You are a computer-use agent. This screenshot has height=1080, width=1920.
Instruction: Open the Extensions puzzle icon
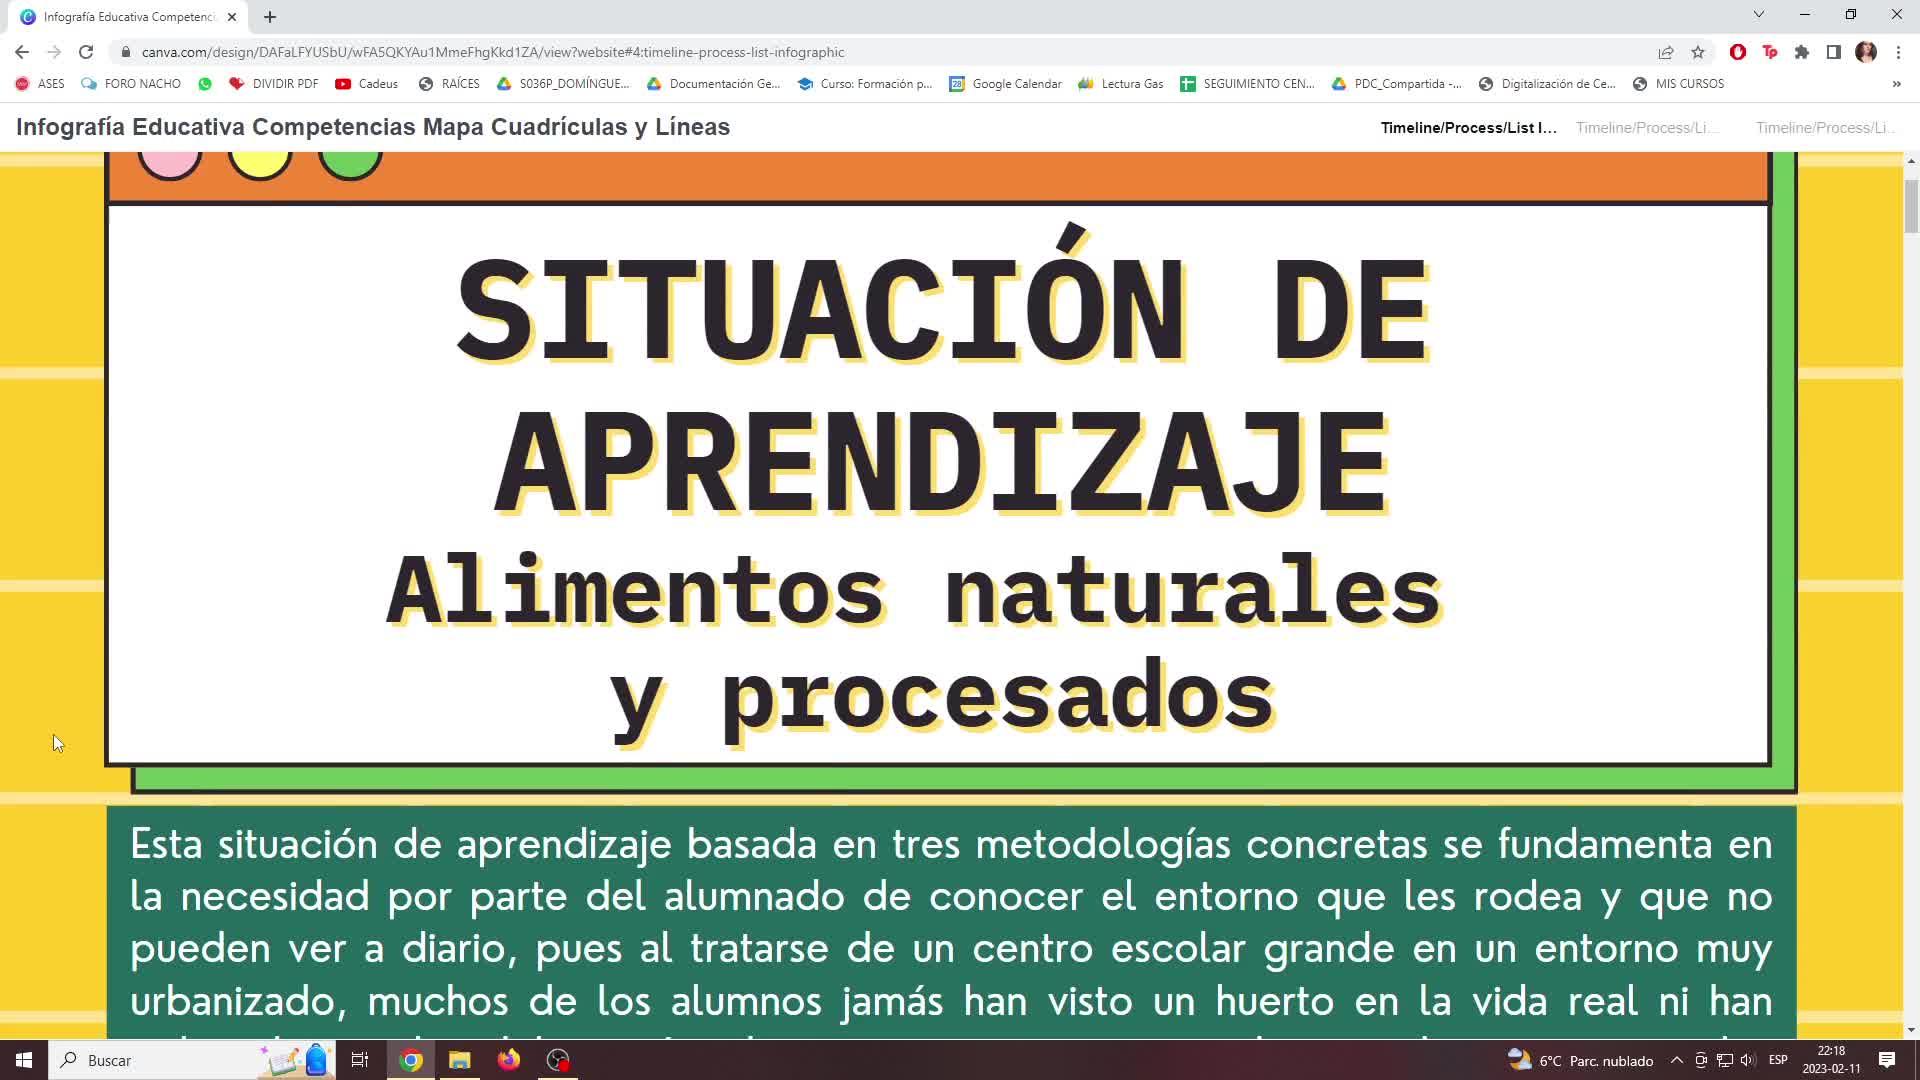1801,52
